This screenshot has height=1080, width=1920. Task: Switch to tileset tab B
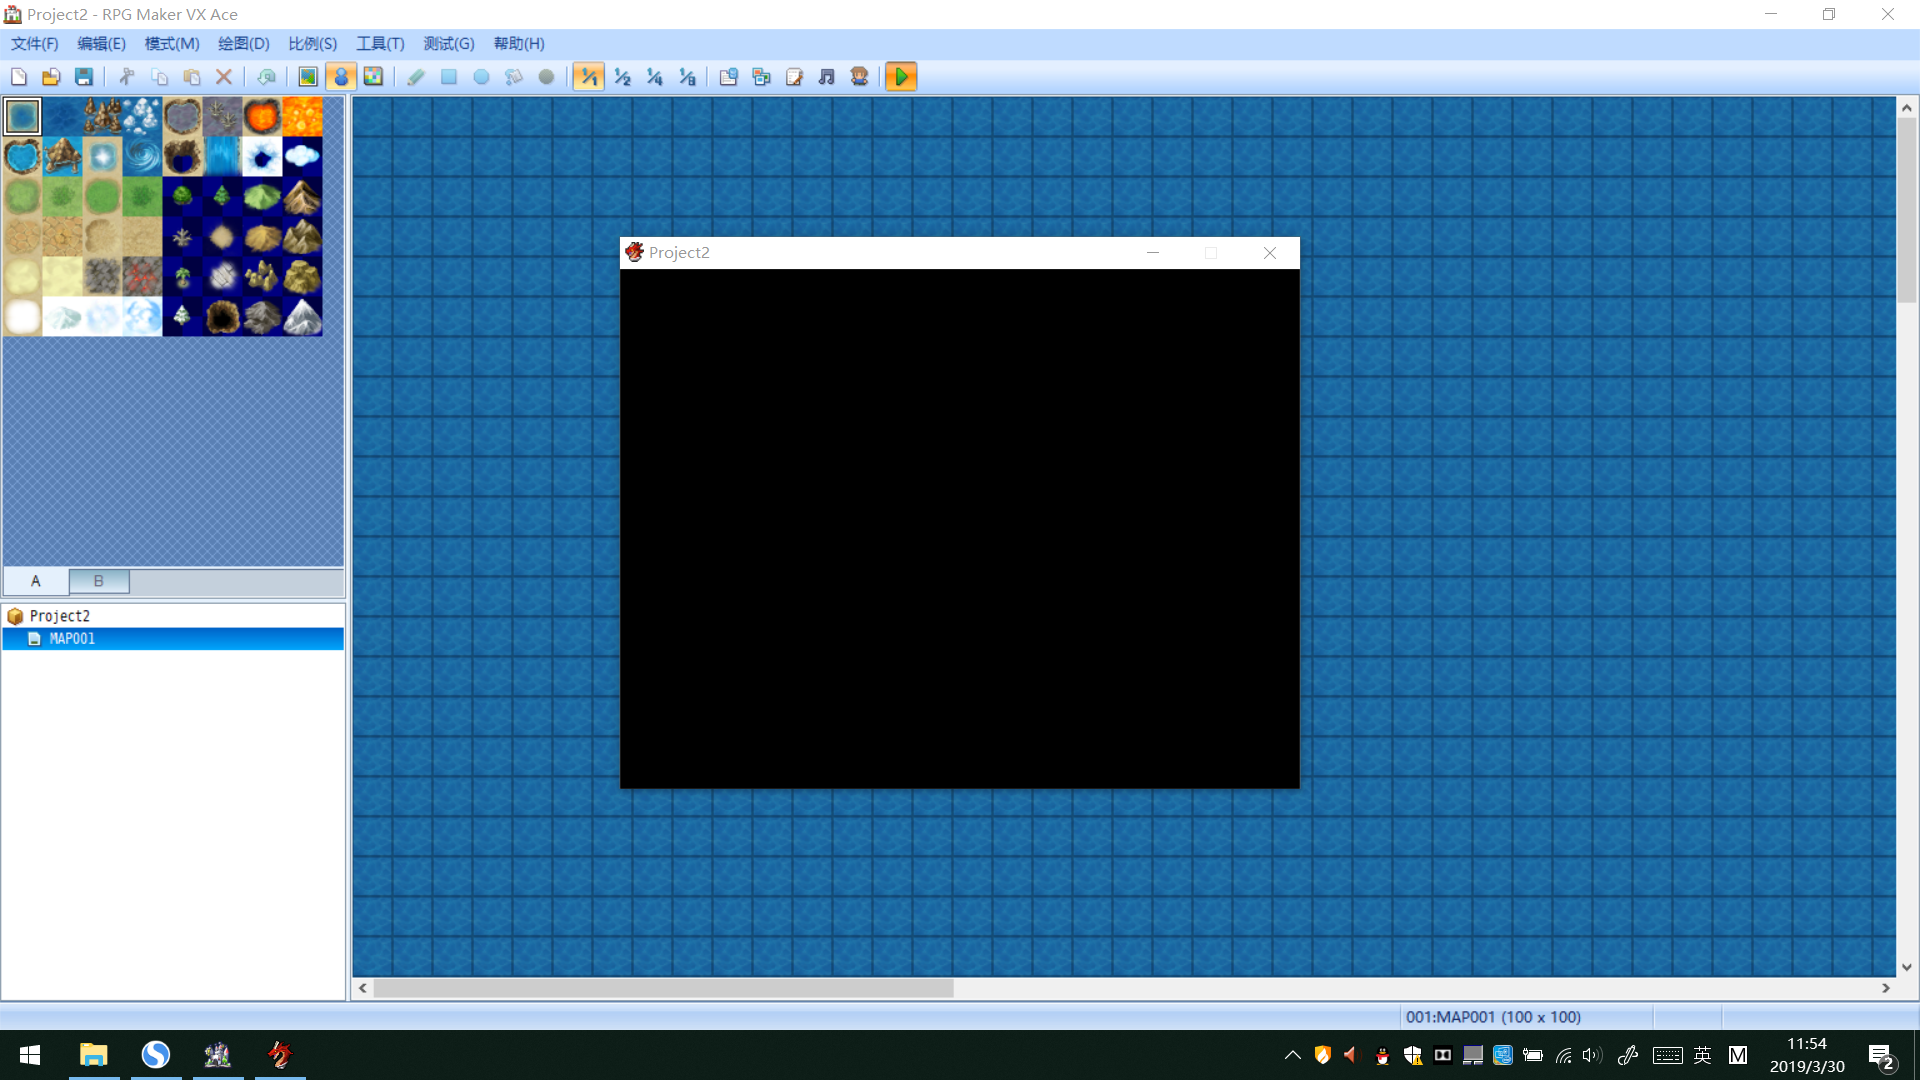click(x=99, y=581)
